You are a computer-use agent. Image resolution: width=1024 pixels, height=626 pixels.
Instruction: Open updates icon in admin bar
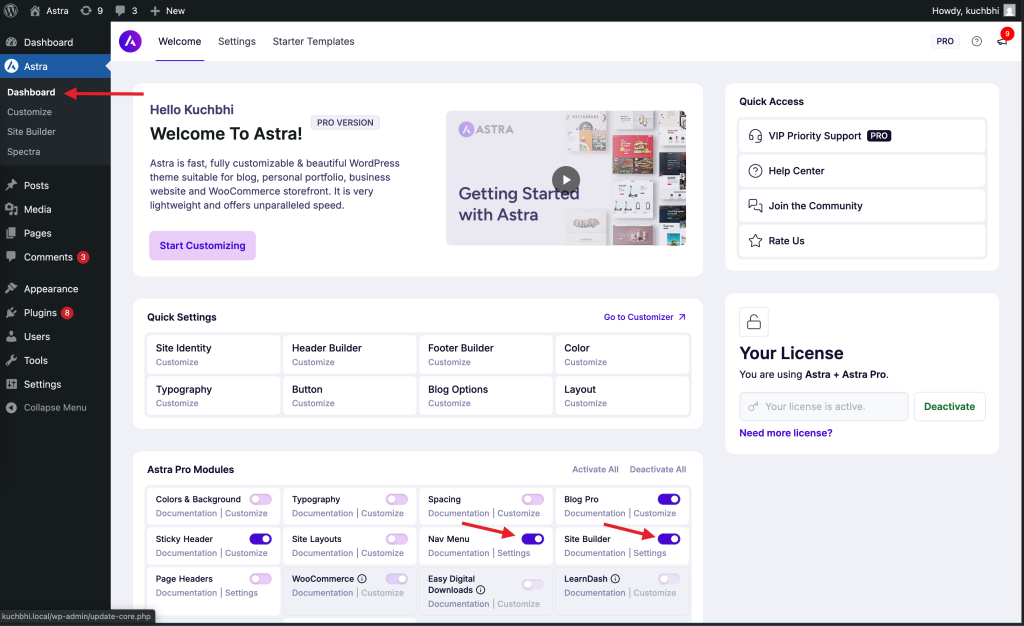91,10
